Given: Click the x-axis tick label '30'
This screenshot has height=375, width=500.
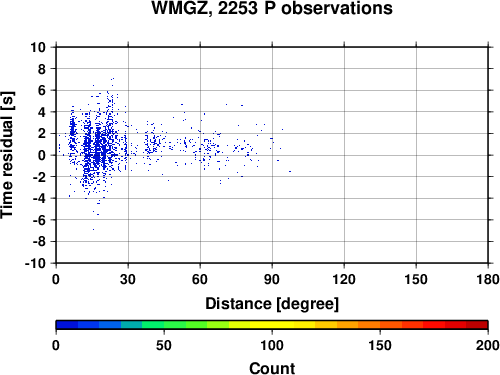Looking at the screenshot, I should [128, 279].
